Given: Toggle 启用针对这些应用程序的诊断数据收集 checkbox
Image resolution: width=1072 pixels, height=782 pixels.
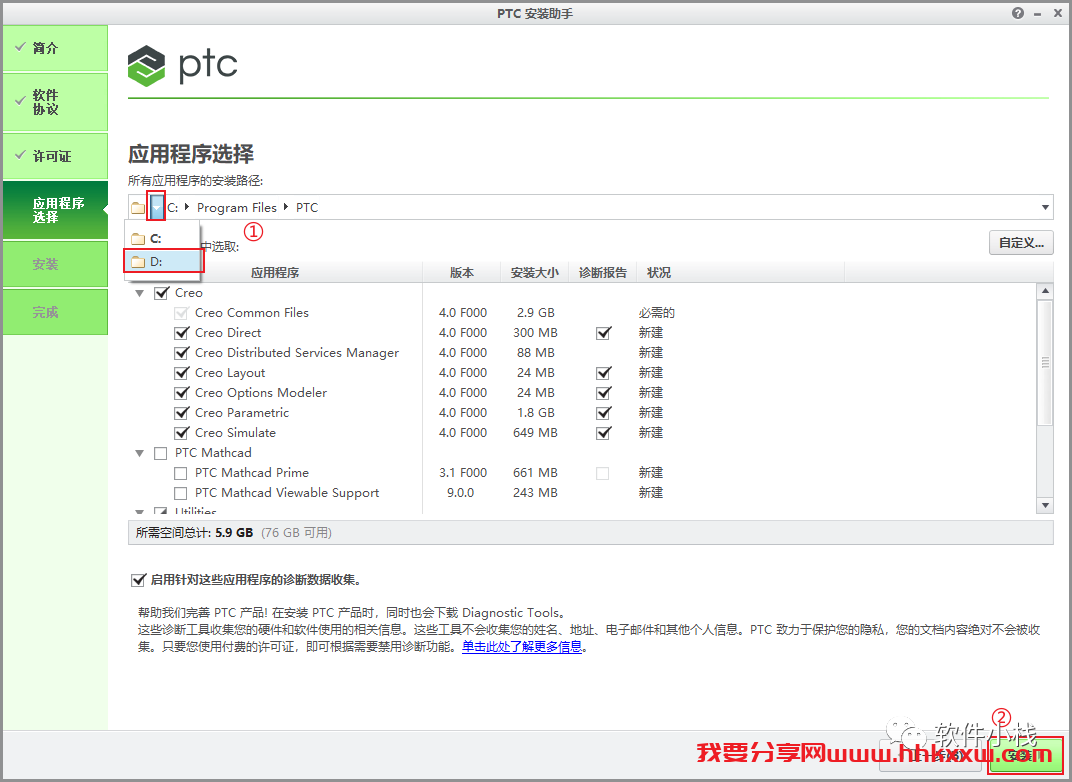Looking at the screenshot, I should point(138,580).
